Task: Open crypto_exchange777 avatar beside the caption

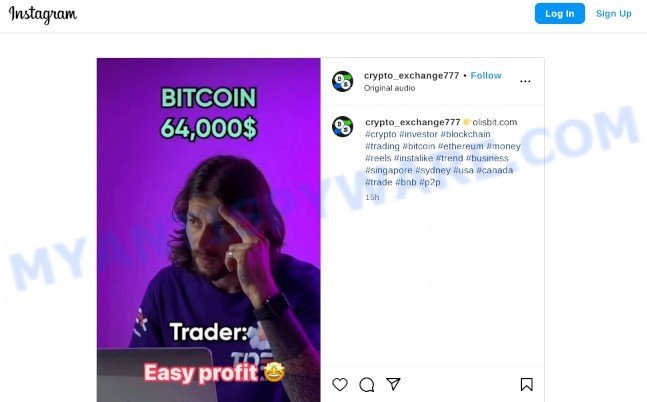Action: [342, 126]
